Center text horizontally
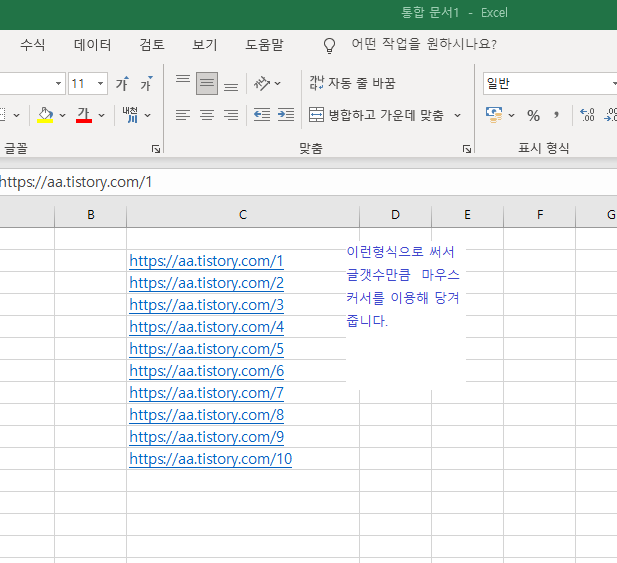This screenshot has width=617, height=563. coord(207,115)
